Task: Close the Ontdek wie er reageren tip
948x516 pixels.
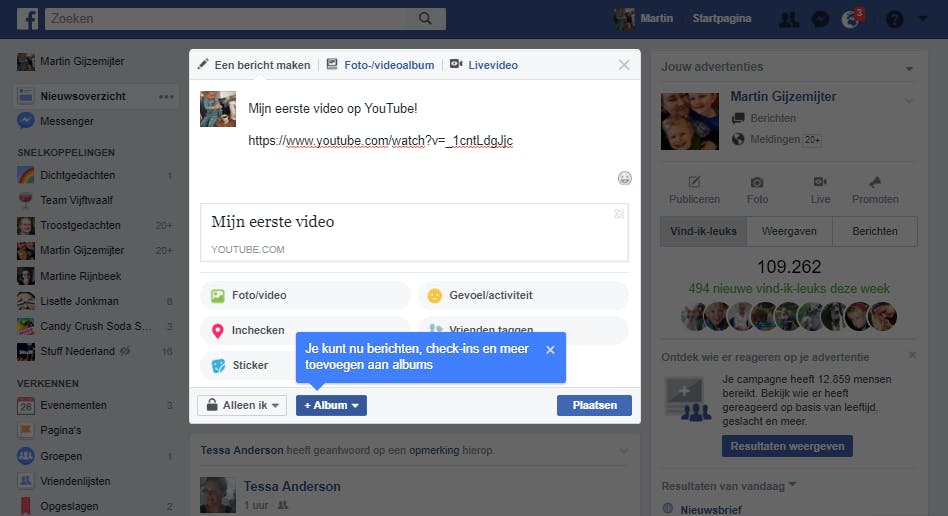Action: coord(912,355)
